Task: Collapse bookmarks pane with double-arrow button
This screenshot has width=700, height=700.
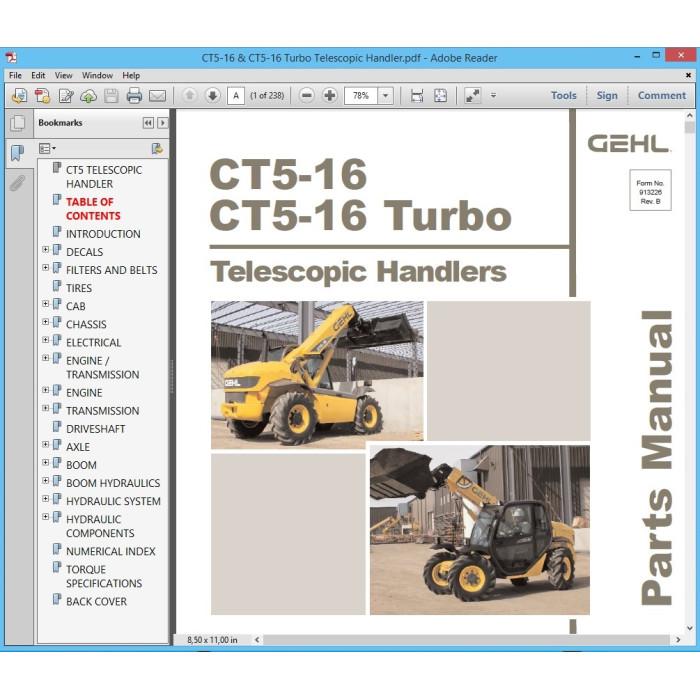Action: click(x=148, y=123)
